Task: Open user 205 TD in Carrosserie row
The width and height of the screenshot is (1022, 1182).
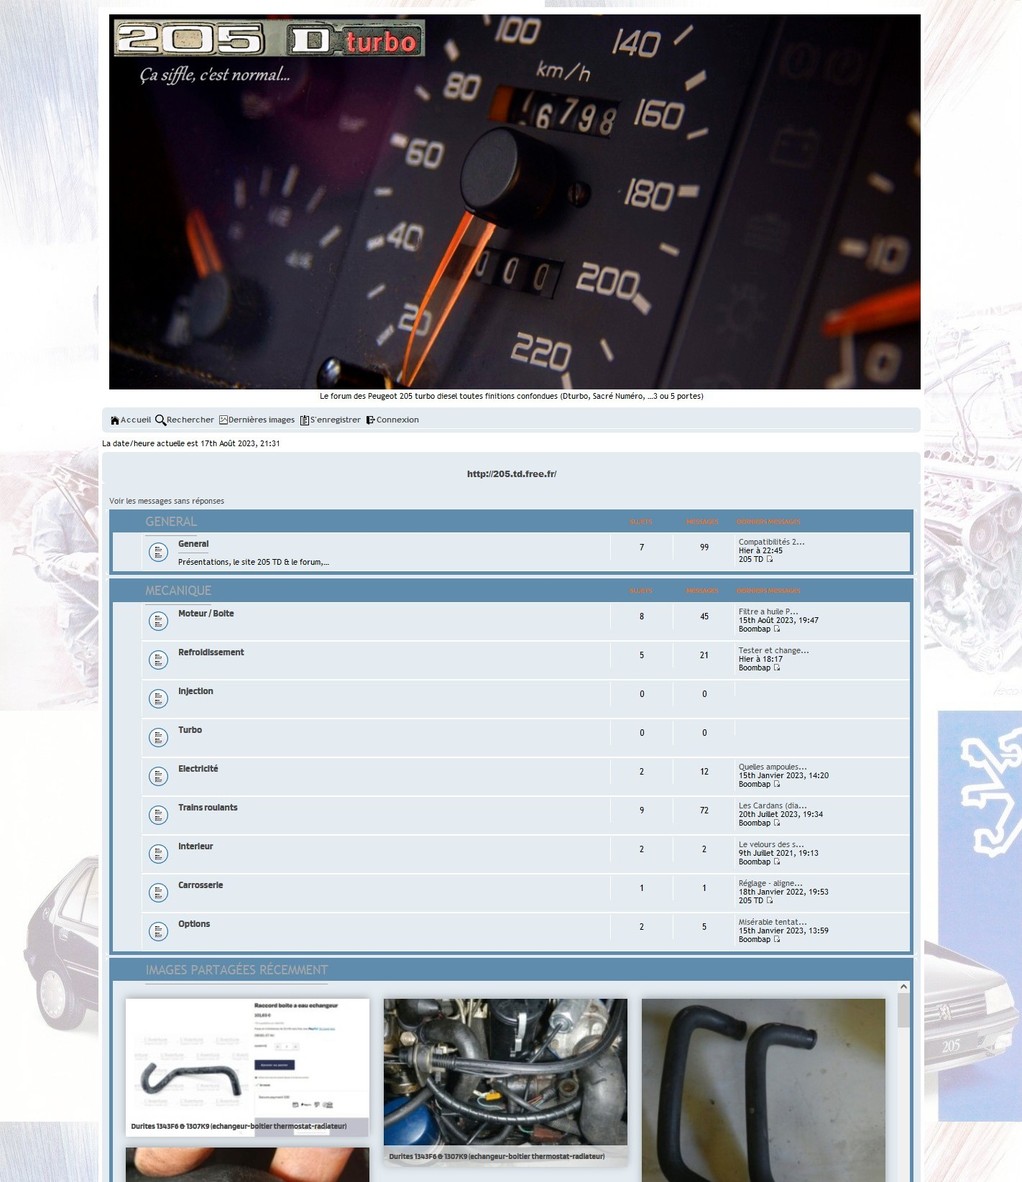Action: pos(751,901)
